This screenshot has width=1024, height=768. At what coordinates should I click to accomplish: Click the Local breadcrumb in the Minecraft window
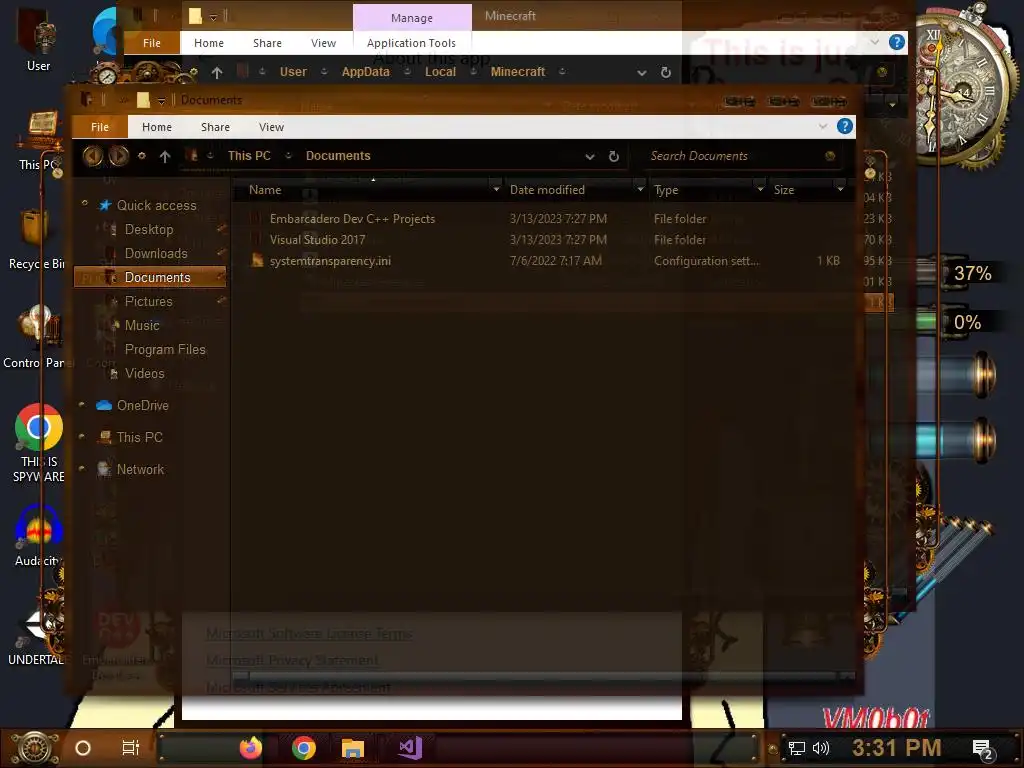(440, 72)
